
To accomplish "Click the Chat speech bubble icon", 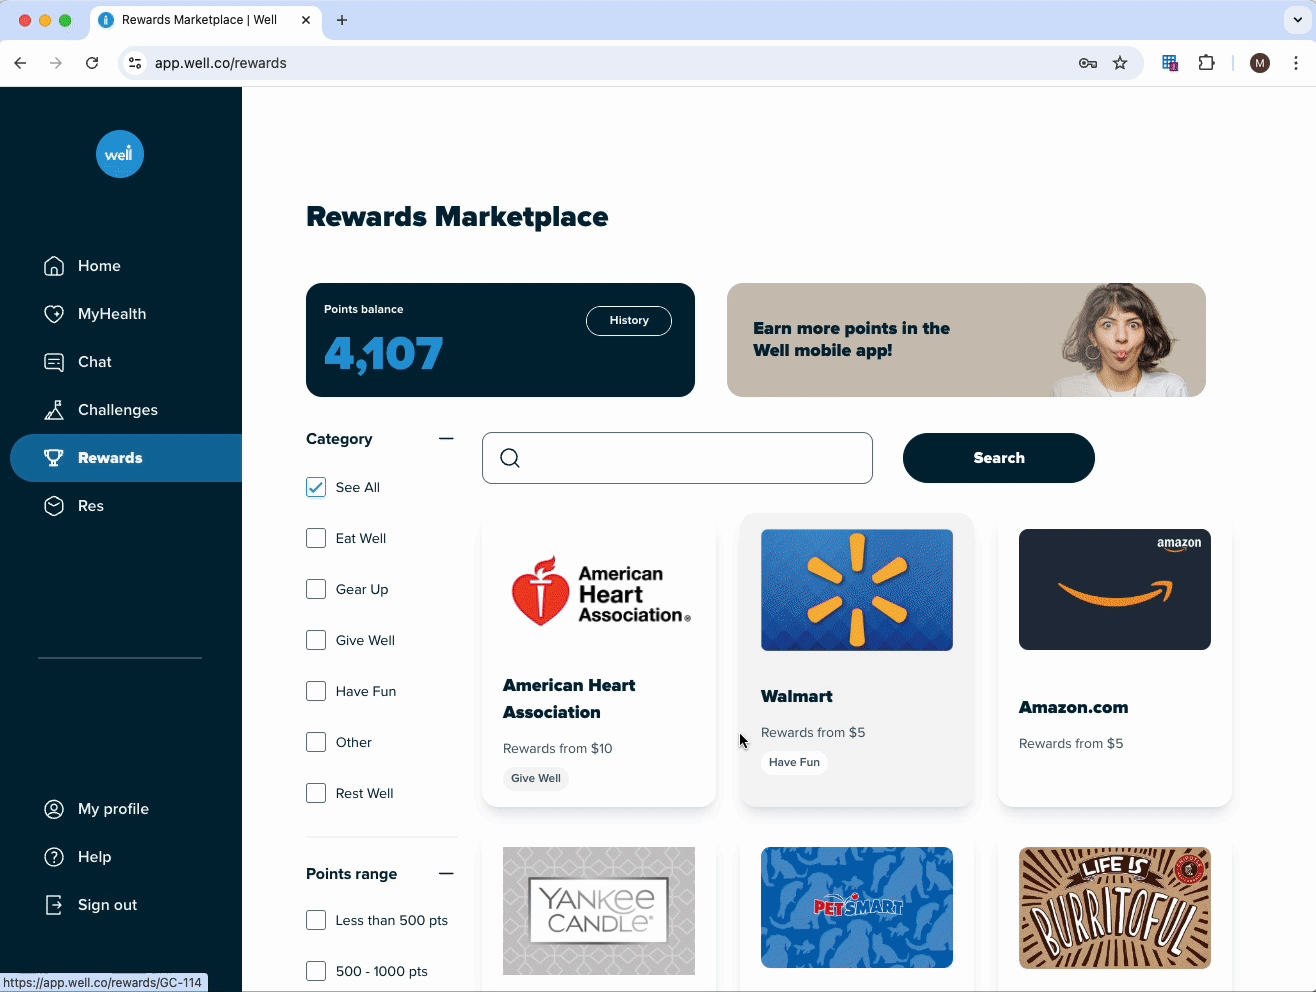I will [54, 362].
